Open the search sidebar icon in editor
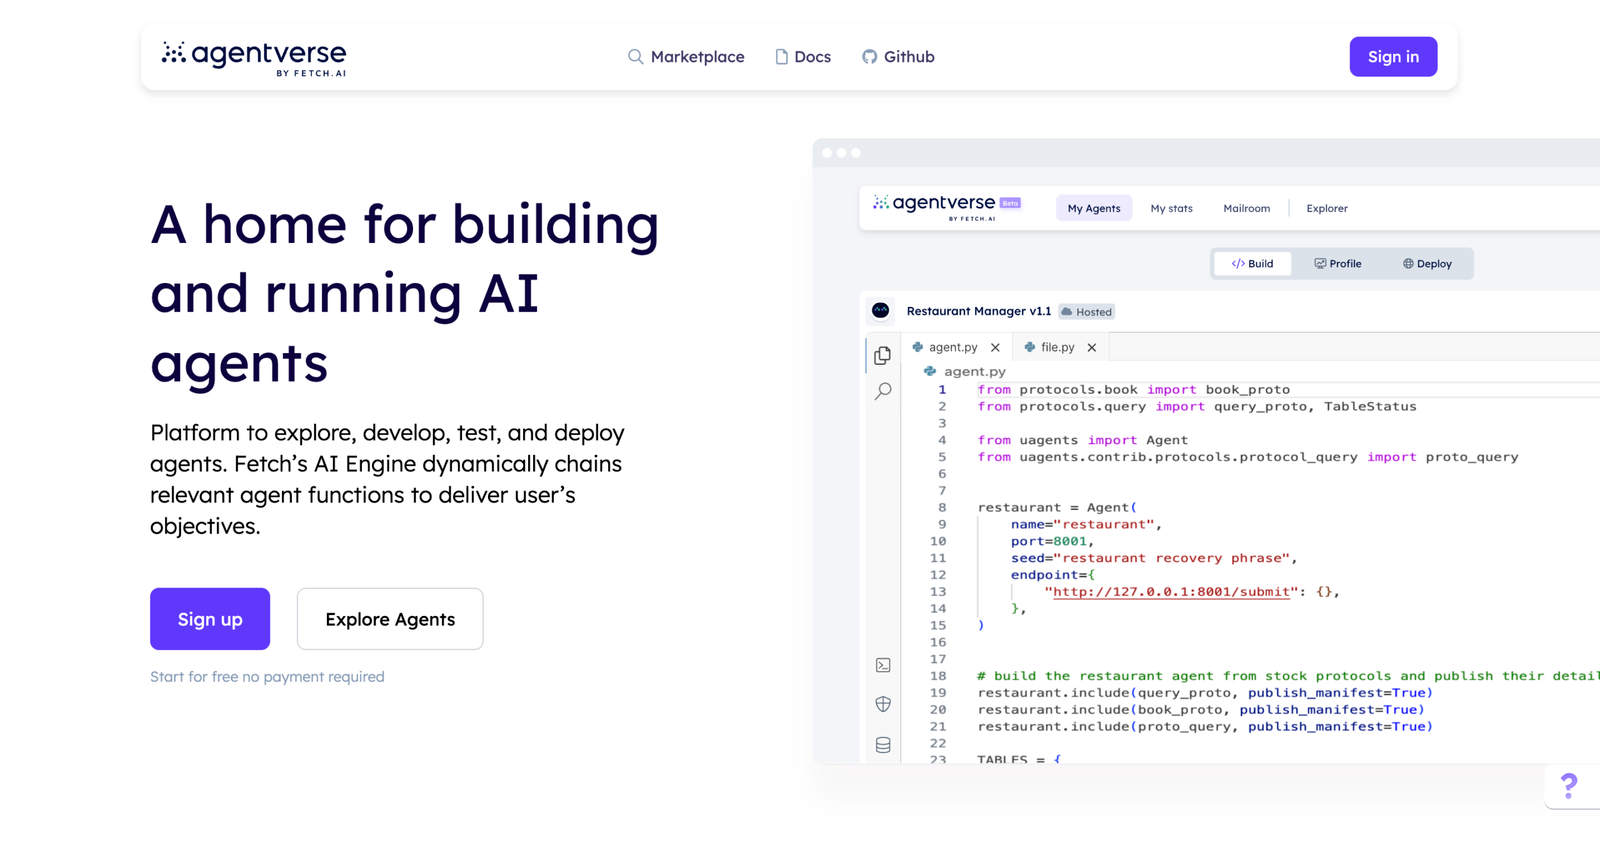Viewport: 1600px width, 853px height. (x=883, y=391)
